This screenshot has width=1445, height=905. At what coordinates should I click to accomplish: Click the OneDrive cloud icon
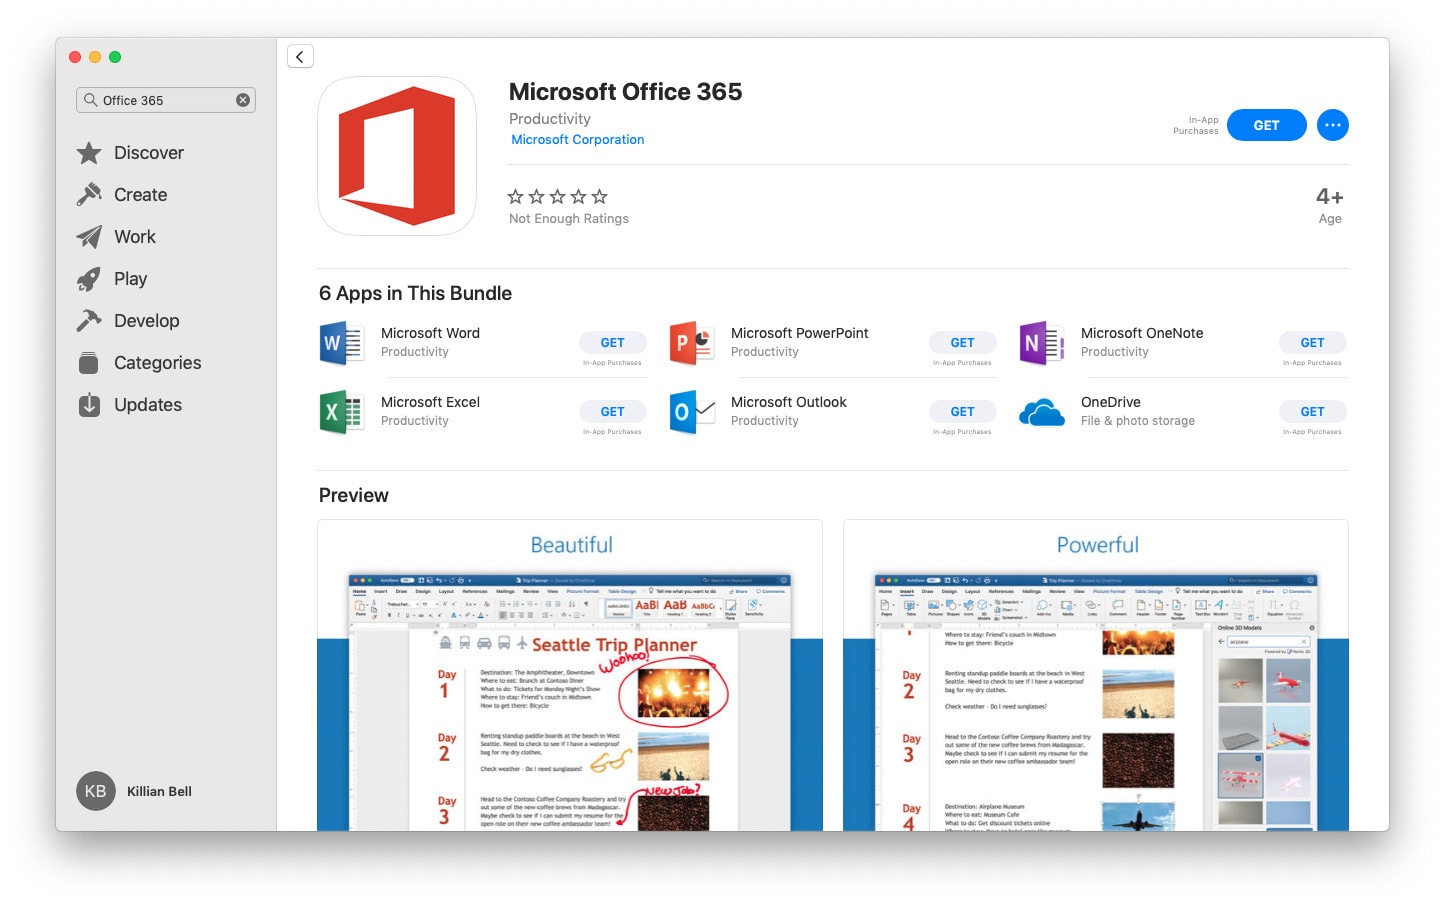click(x=1041, y=412)
